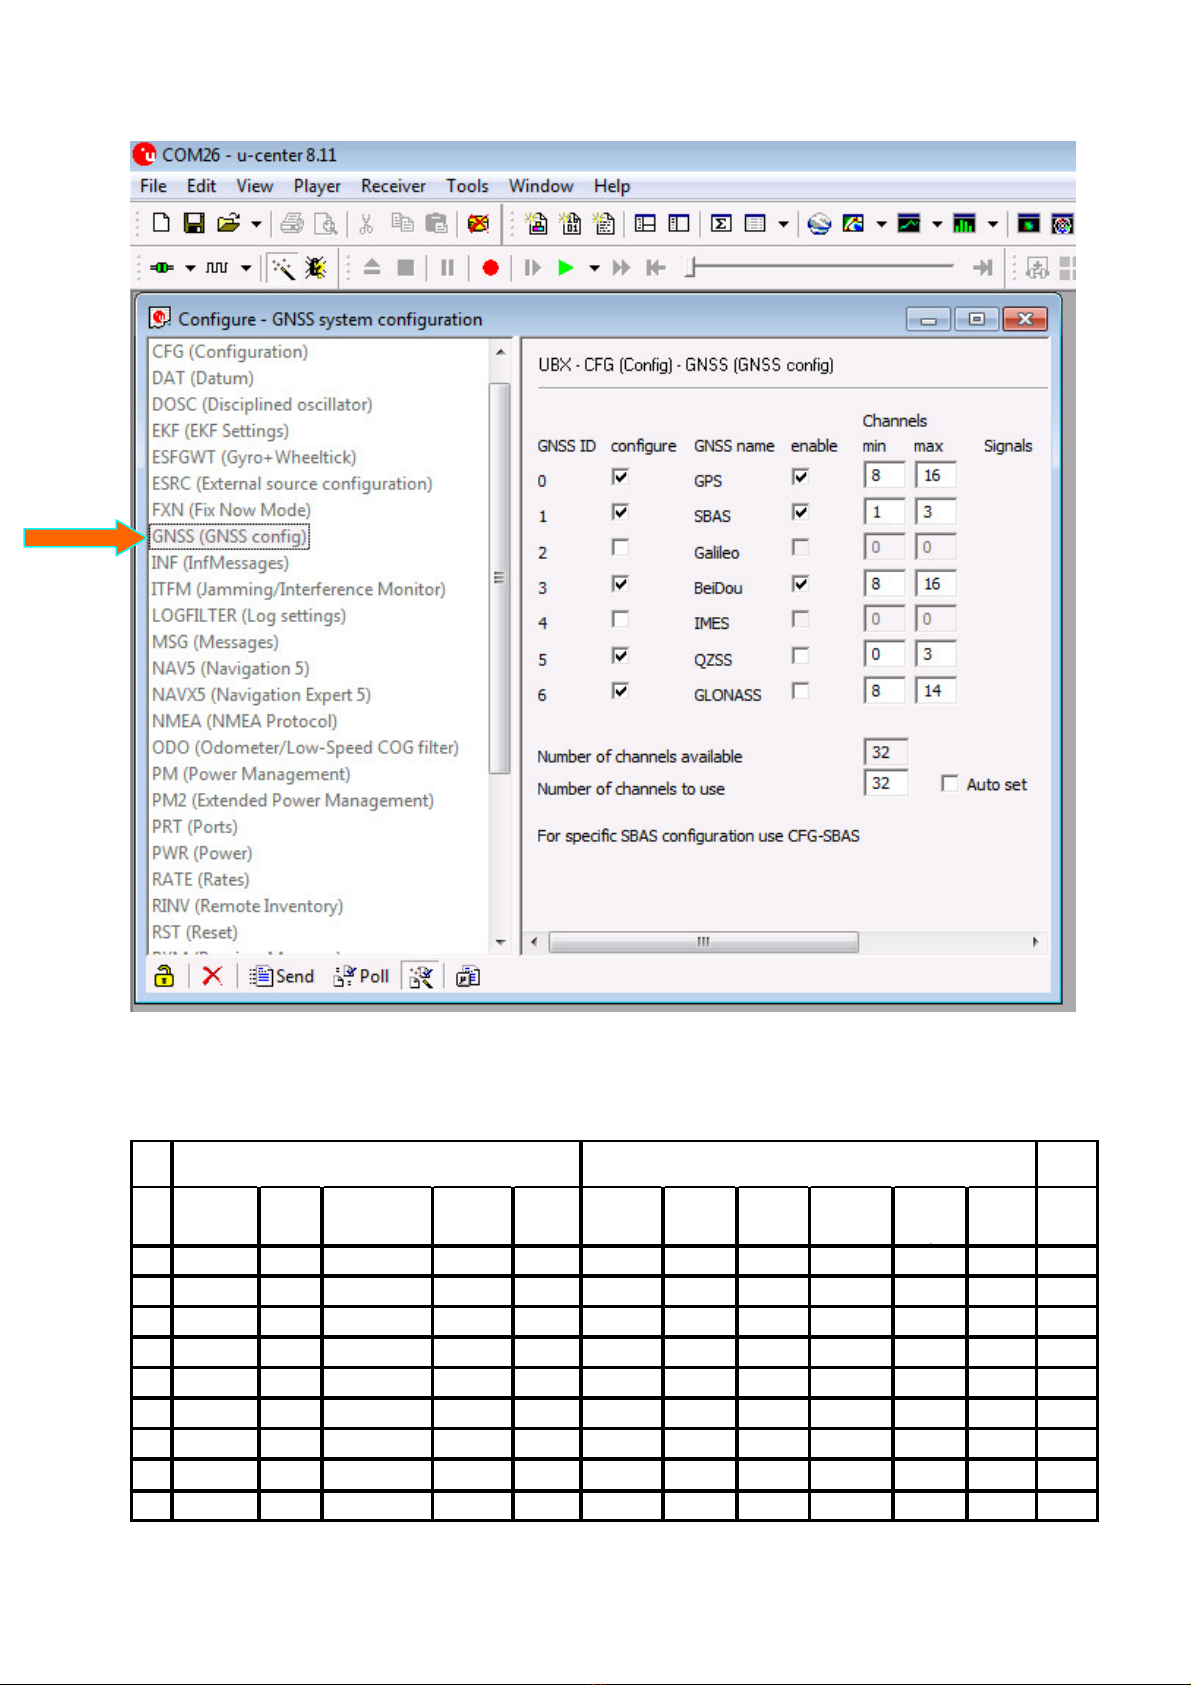The height and width of the screenshot is (1685, 1191).
Task: Toggle the GPS enable checkbox
Action: (800, 477)
